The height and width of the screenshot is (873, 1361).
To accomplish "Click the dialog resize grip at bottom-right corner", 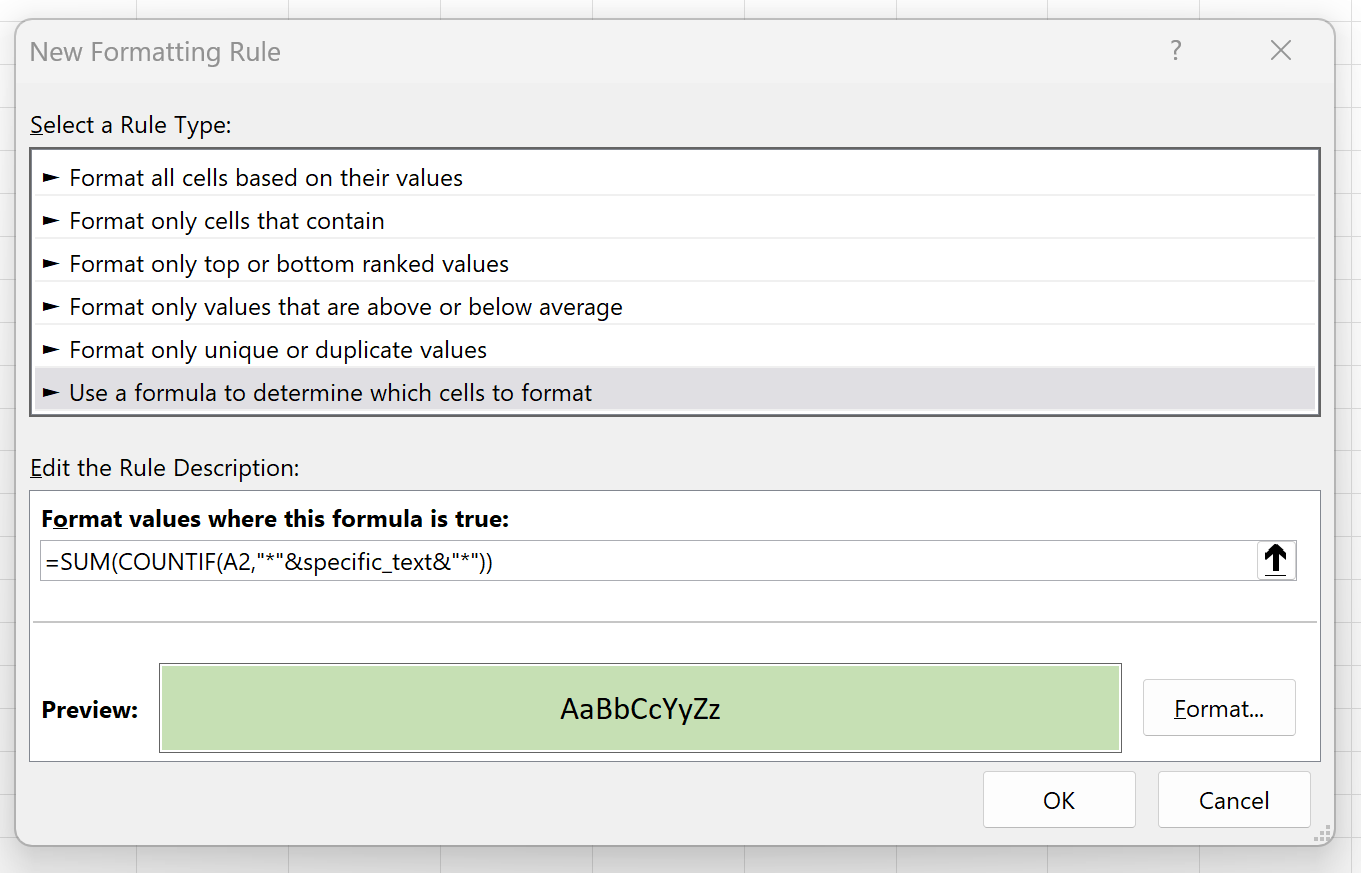I will click(x=1322, y=833).
